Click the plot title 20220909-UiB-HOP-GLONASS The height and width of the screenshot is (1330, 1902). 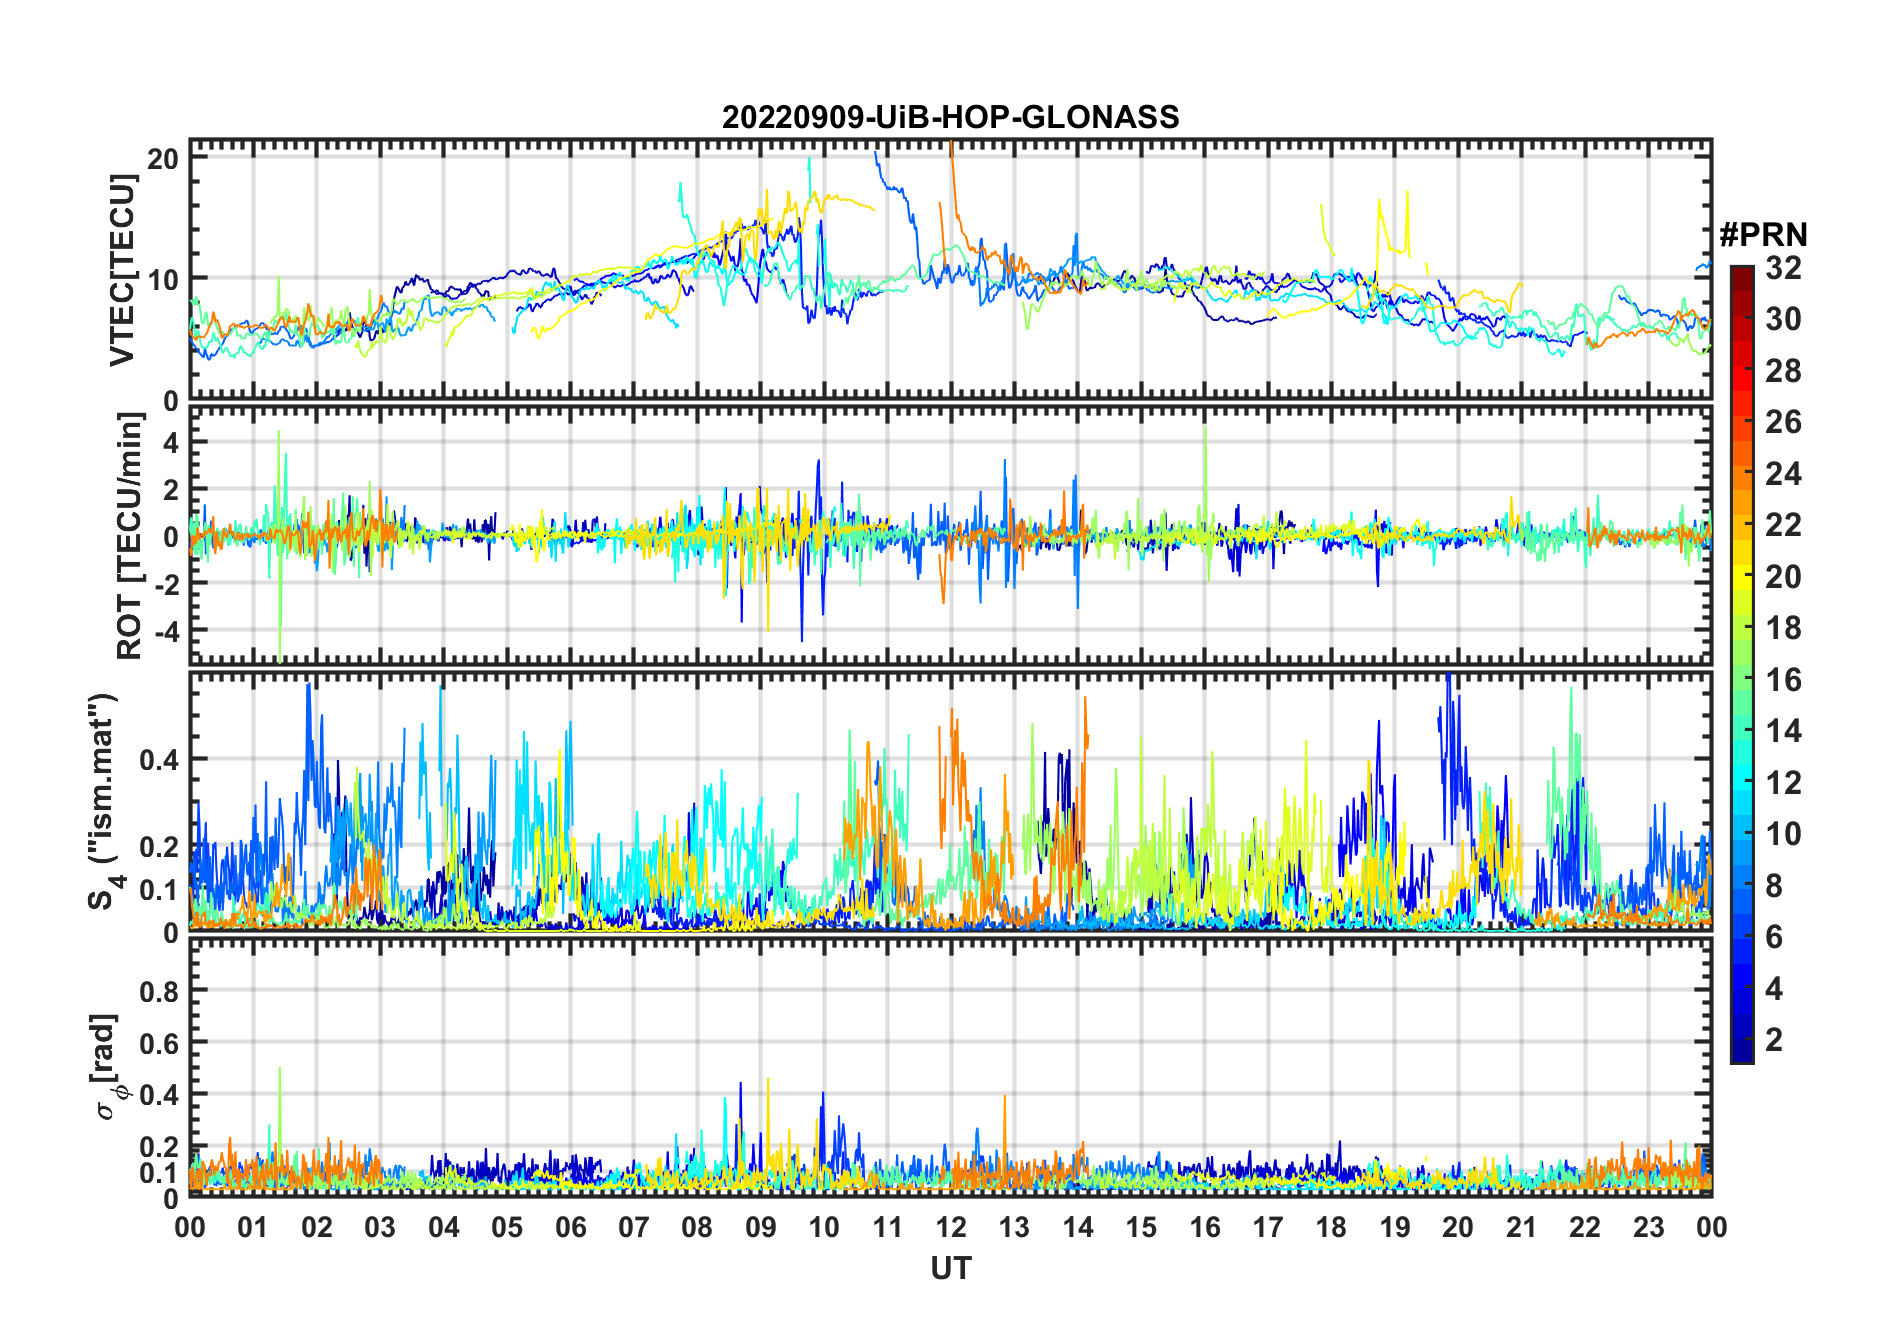pyautogui.click(x=950, y=118)
